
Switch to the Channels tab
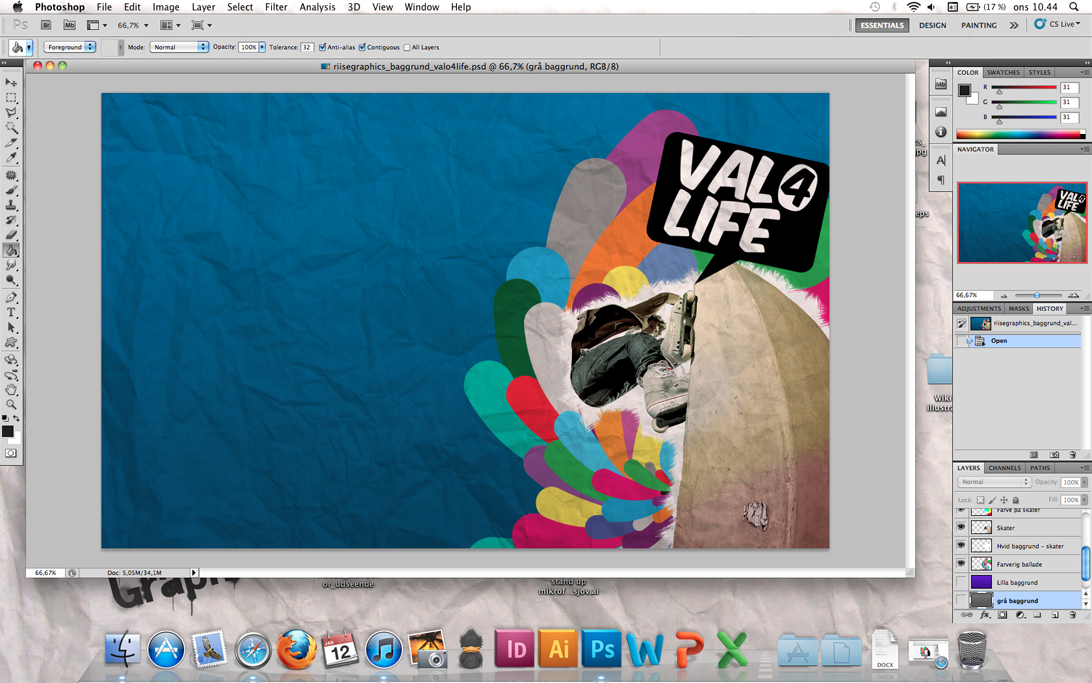coord(1003,468)
